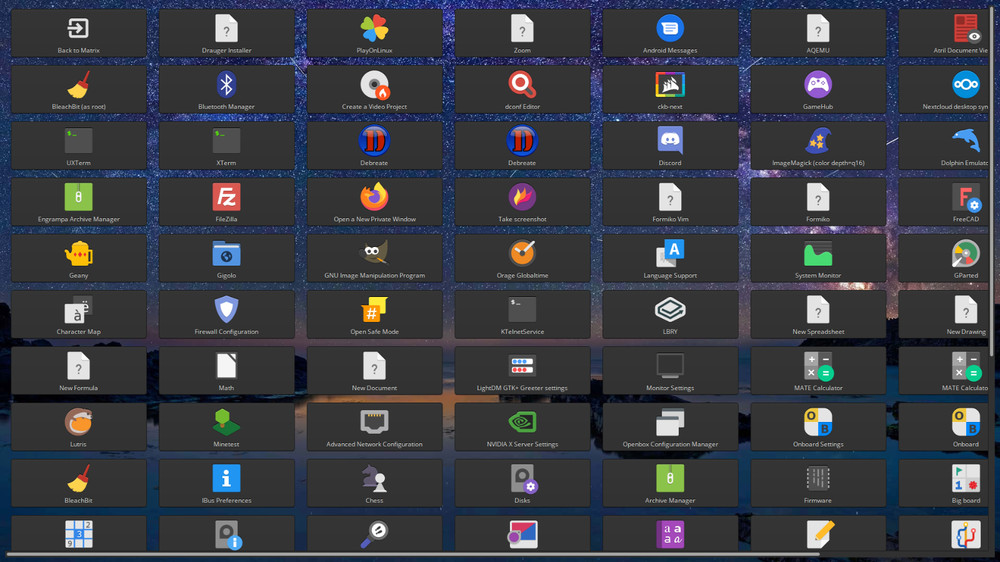Open the Big board mines tile
Viewport: 1000px width, 562px height.
coord(944,482)
